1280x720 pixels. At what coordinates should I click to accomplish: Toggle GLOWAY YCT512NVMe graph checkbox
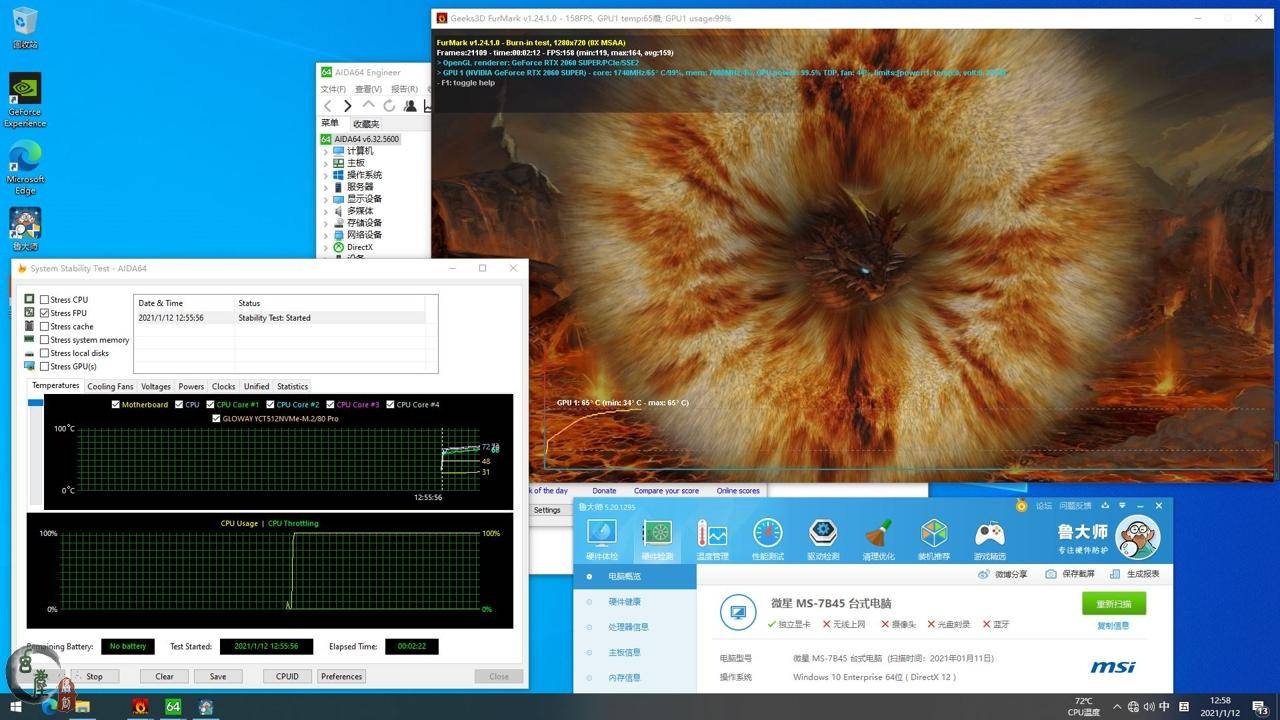(216, 418)
